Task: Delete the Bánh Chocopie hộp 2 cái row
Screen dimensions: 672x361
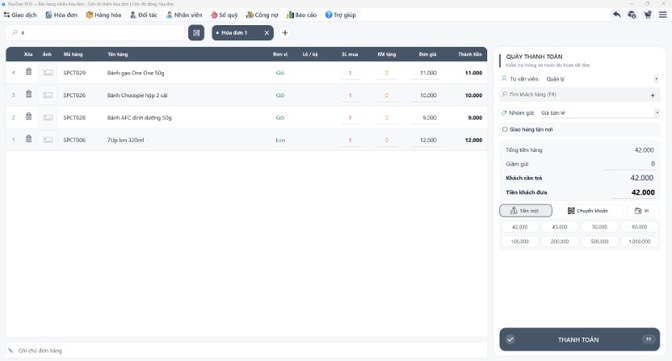Action: pyautogui.click(x=28, y=94)
